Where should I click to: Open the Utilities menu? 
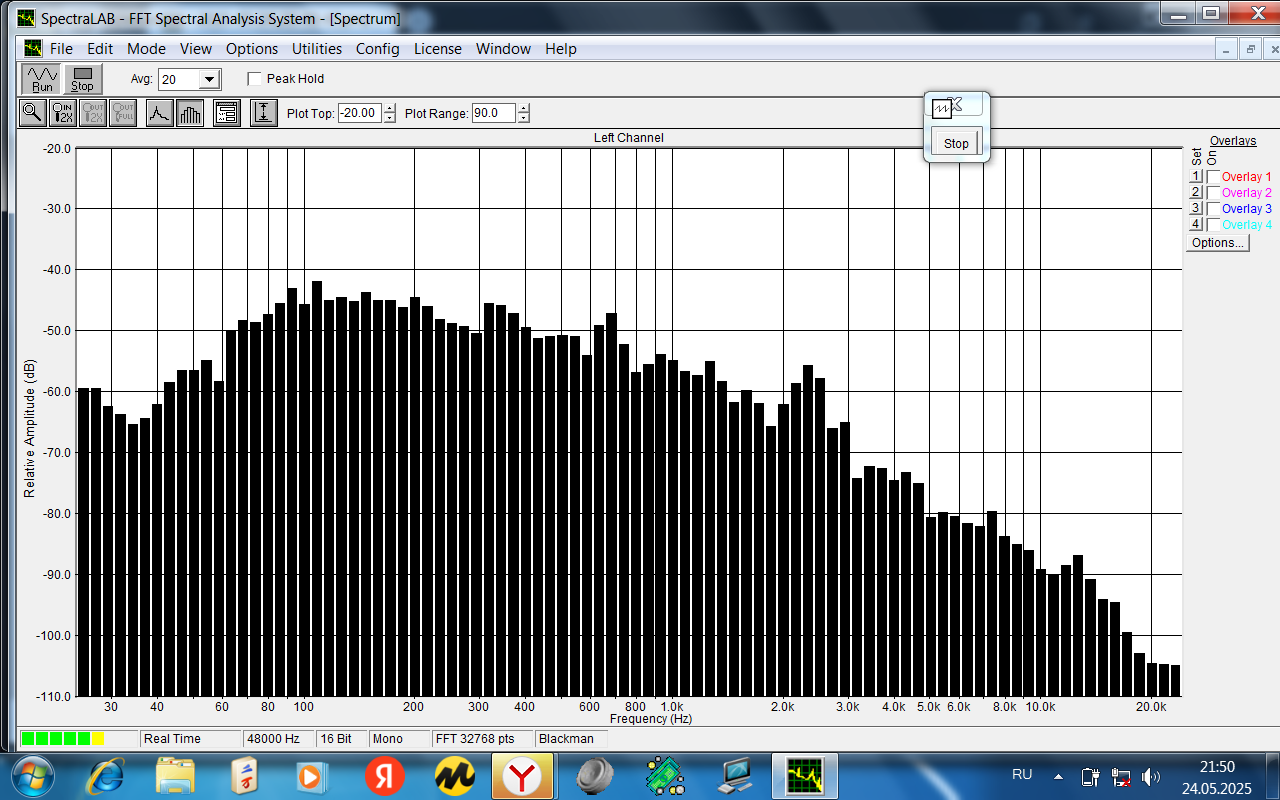(317, 48)
